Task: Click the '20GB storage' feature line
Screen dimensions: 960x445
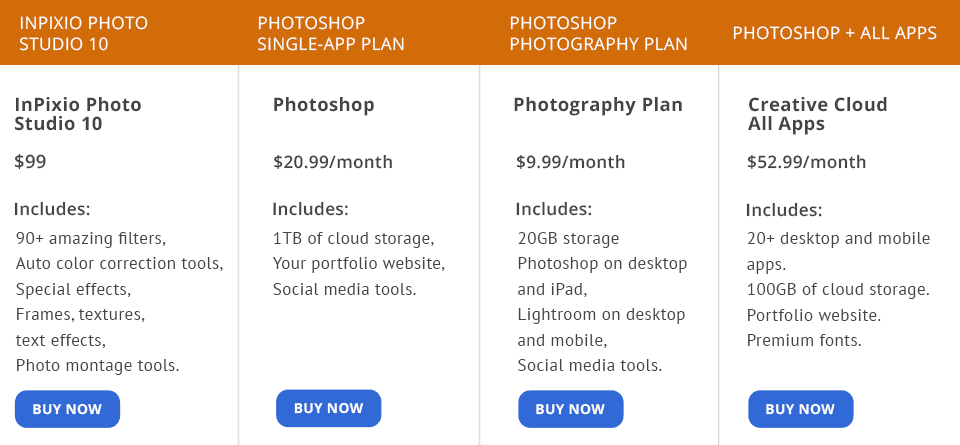Action: tap(568, 239)
